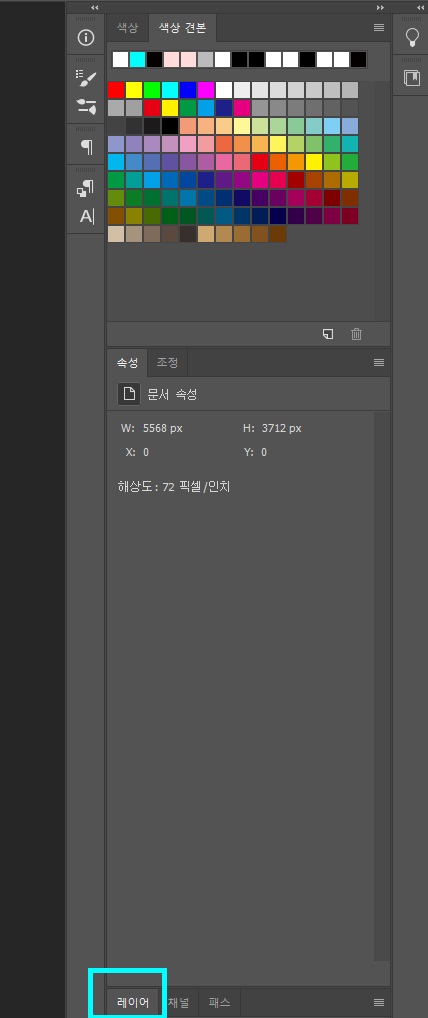Pick the bright magenta swatch in top grid row
The image size is (428, 1018).
(x=206, y=90)
